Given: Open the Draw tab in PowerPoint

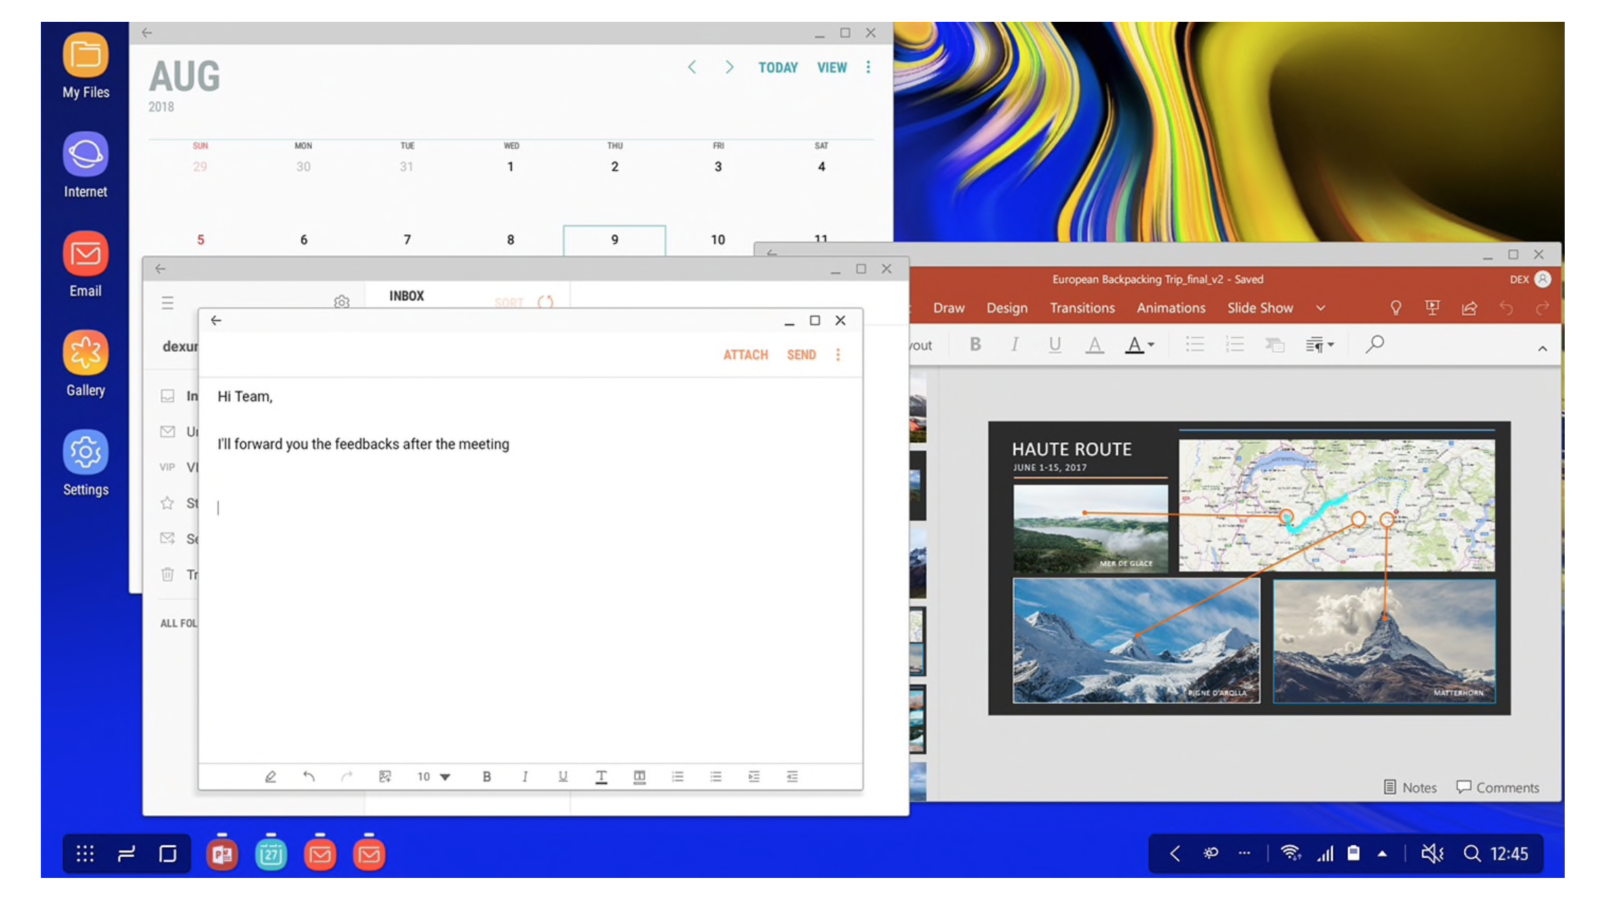Looking at the screenshot, I should coord(948,308).
